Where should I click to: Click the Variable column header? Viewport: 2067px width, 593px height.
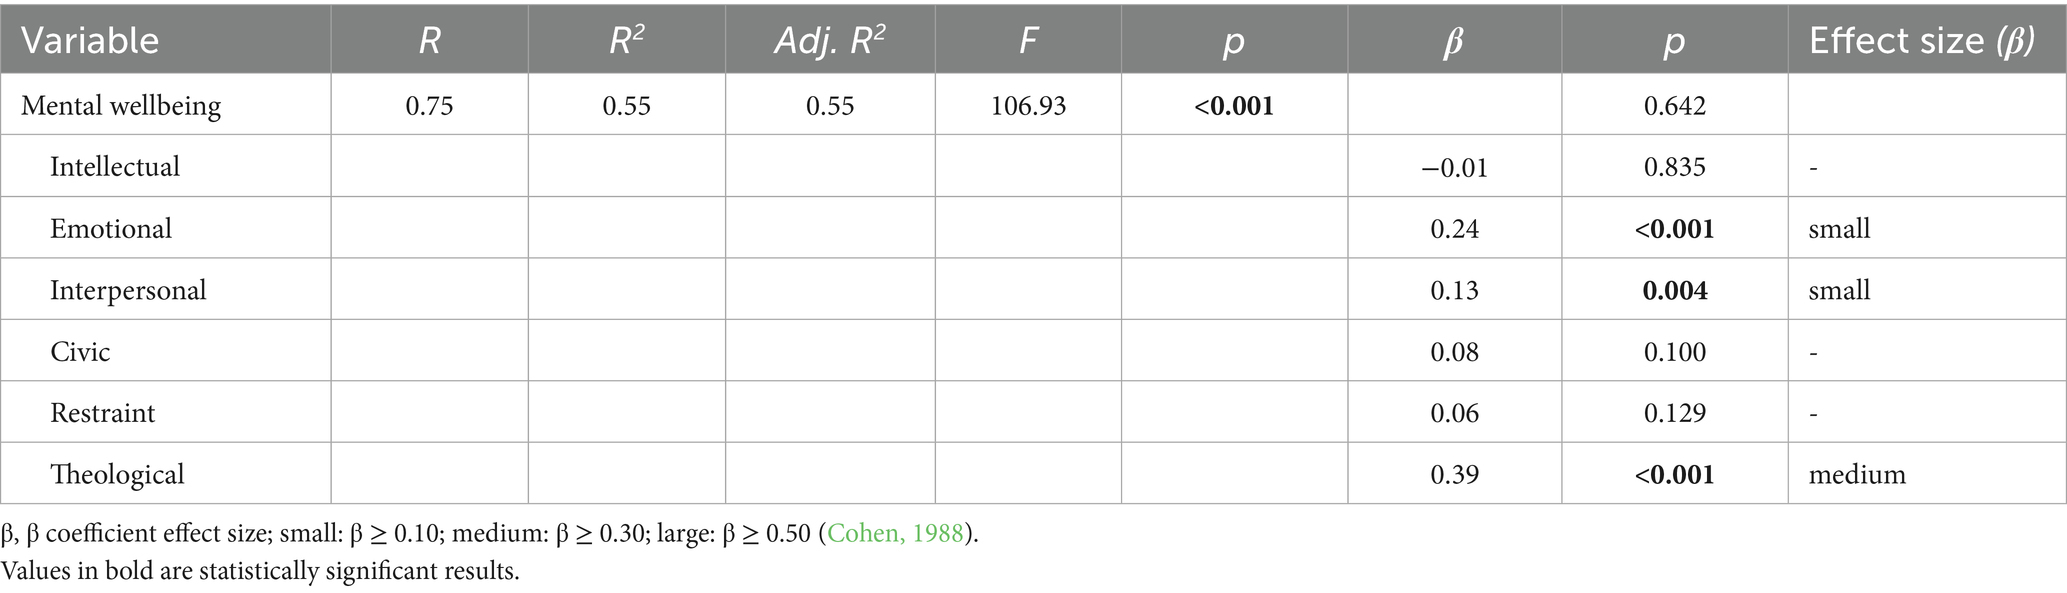pyautogui.click(x=90, y=41)
